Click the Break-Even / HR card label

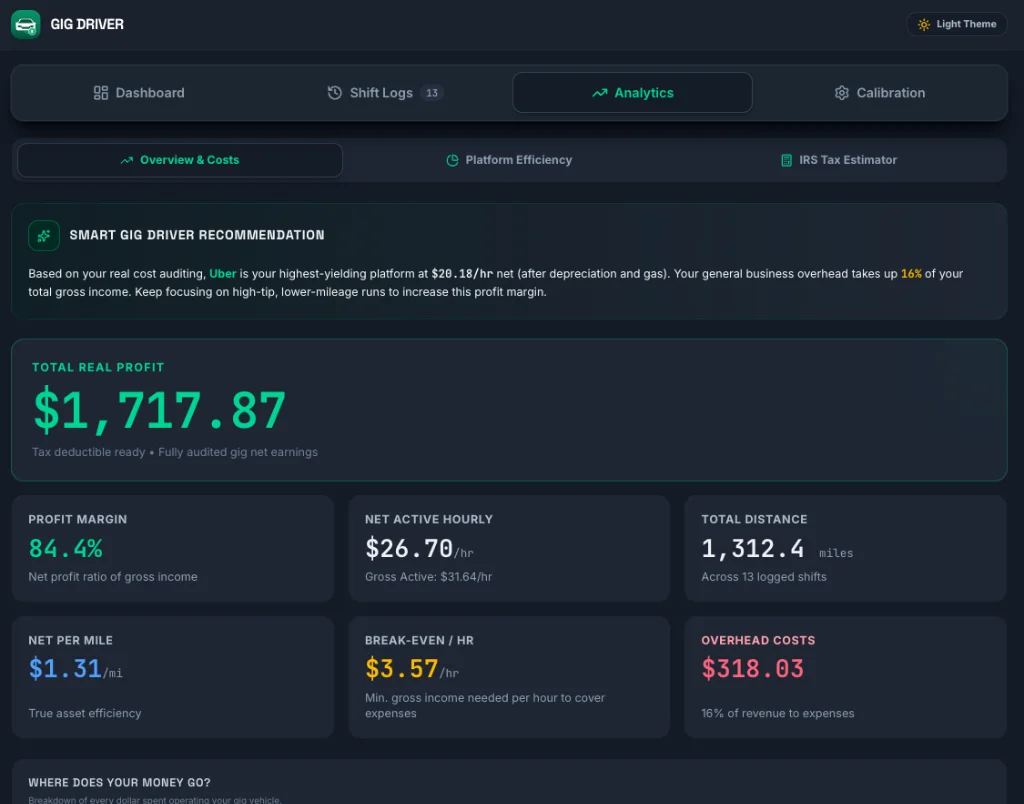419,641
